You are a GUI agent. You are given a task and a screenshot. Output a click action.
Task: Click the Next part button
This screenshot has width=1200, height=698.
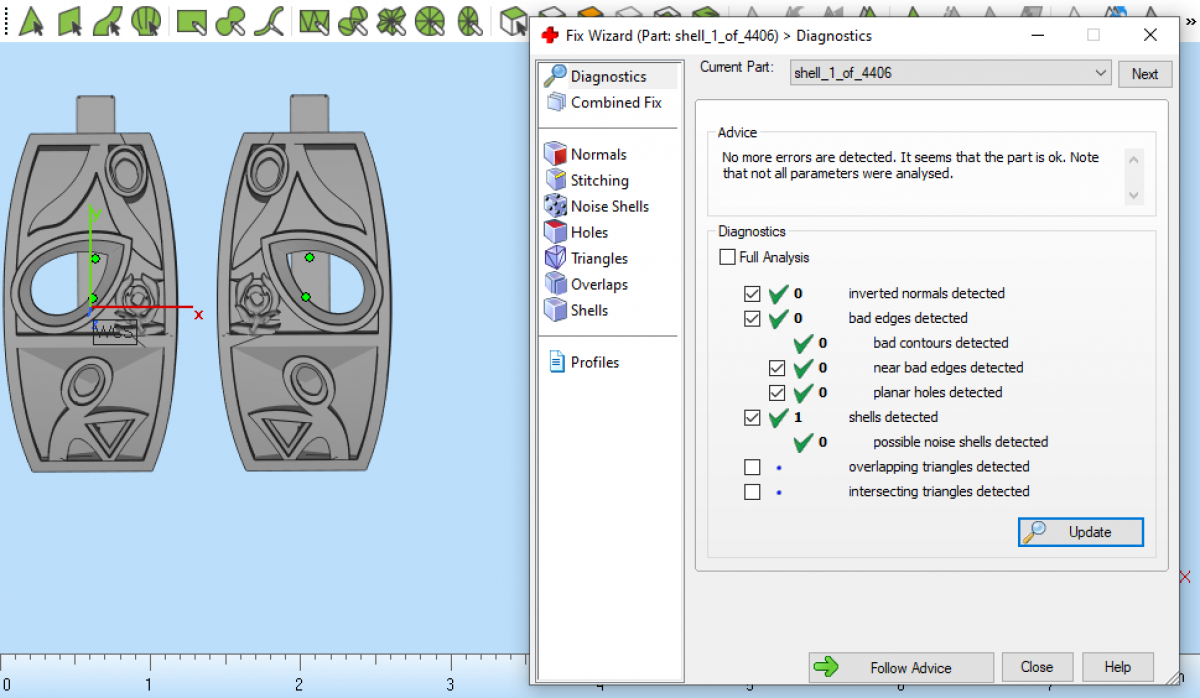pyautogui.click(x=1144, y=74)
